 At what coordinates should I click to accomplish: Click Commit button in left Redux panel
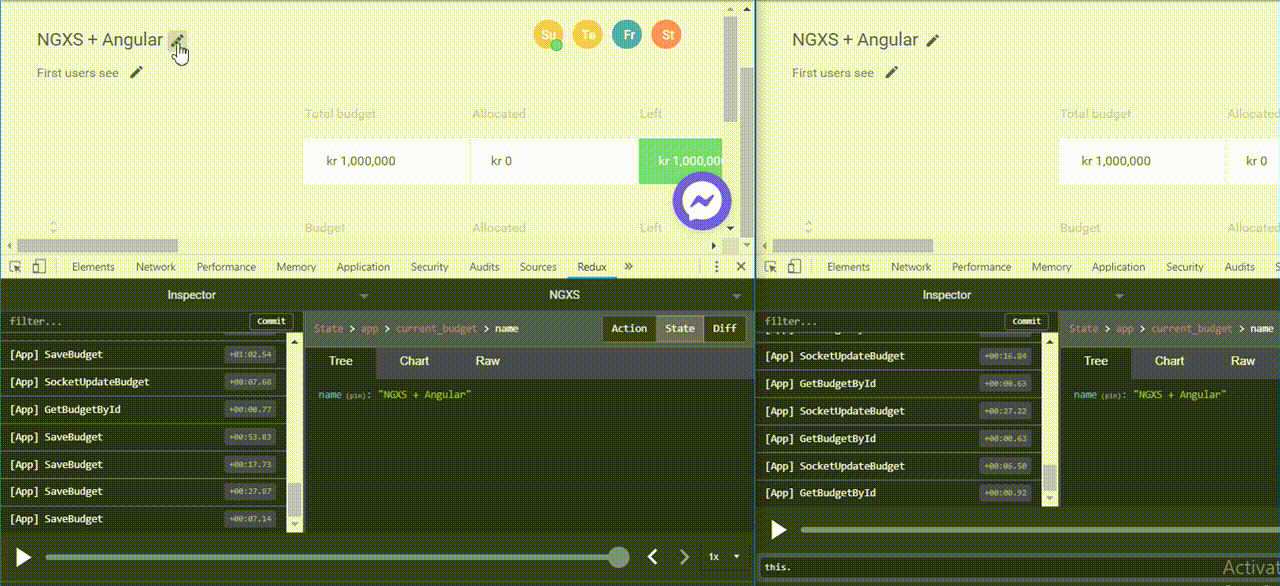click(271, 321)
